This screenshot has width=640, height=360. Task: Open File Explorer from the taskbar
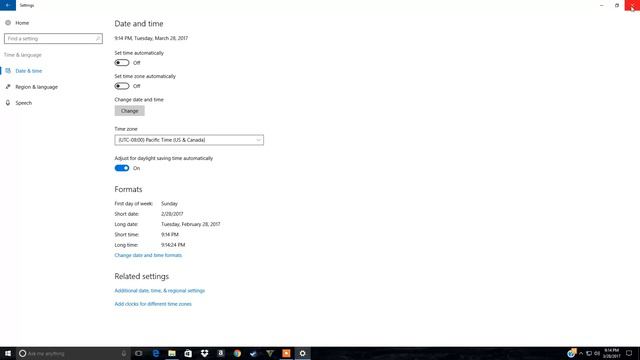pos(172,353)
